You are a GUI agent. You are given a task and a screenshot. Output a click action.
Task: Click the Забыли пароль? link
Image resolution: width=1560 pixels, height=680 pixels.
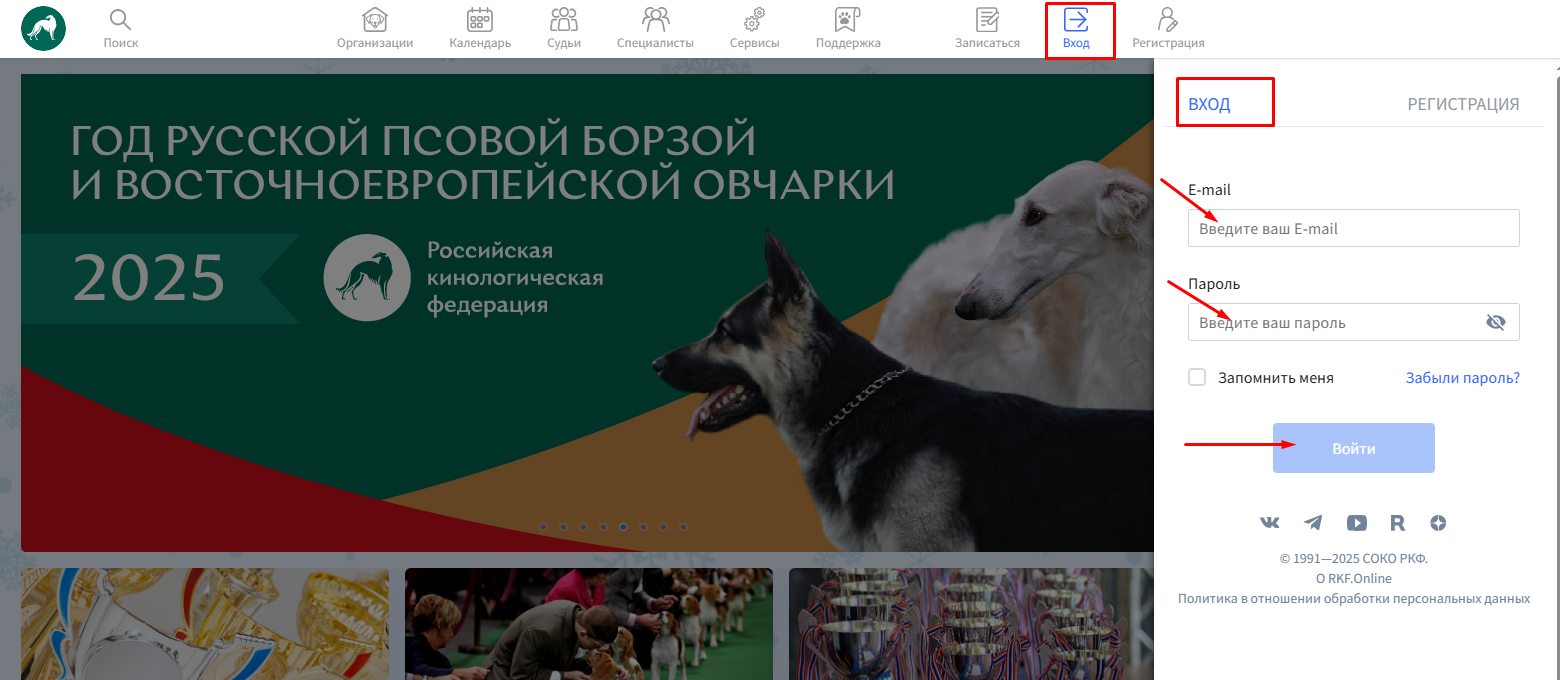1462,378
